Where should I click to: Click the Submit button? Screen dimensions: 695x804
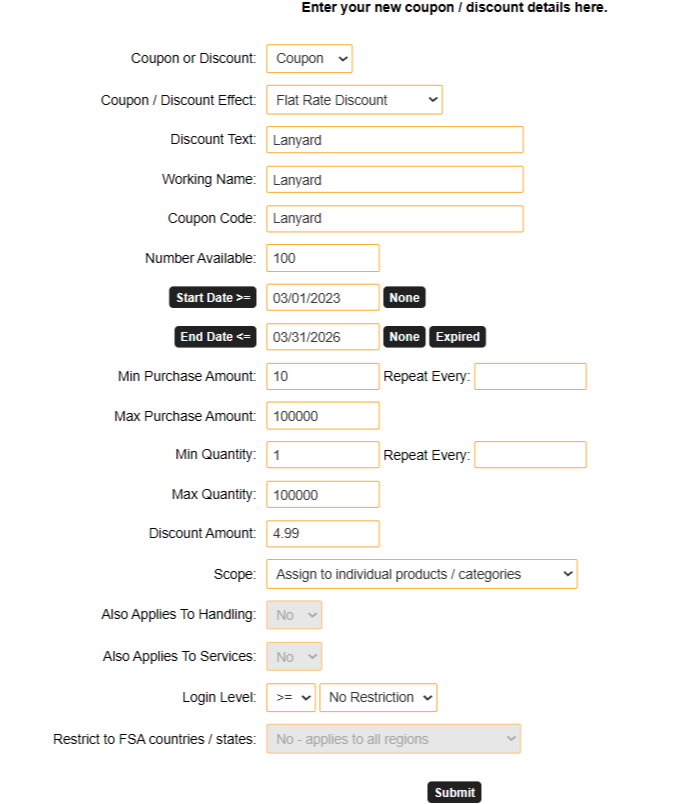454,792
